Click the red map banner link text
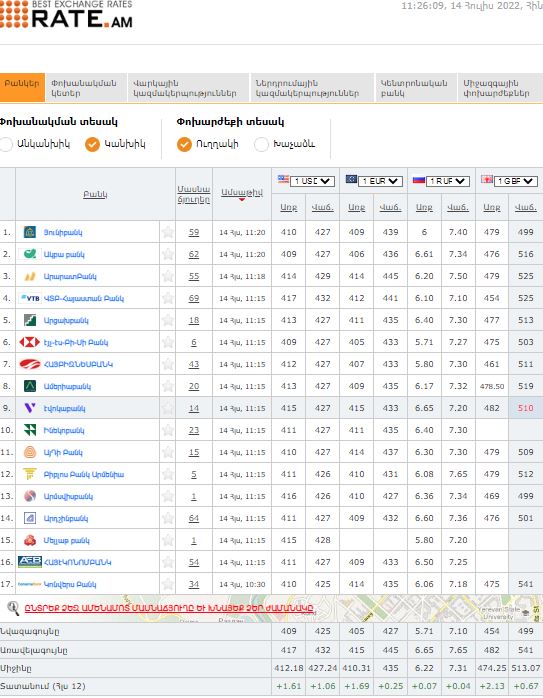 click(169, 608)
